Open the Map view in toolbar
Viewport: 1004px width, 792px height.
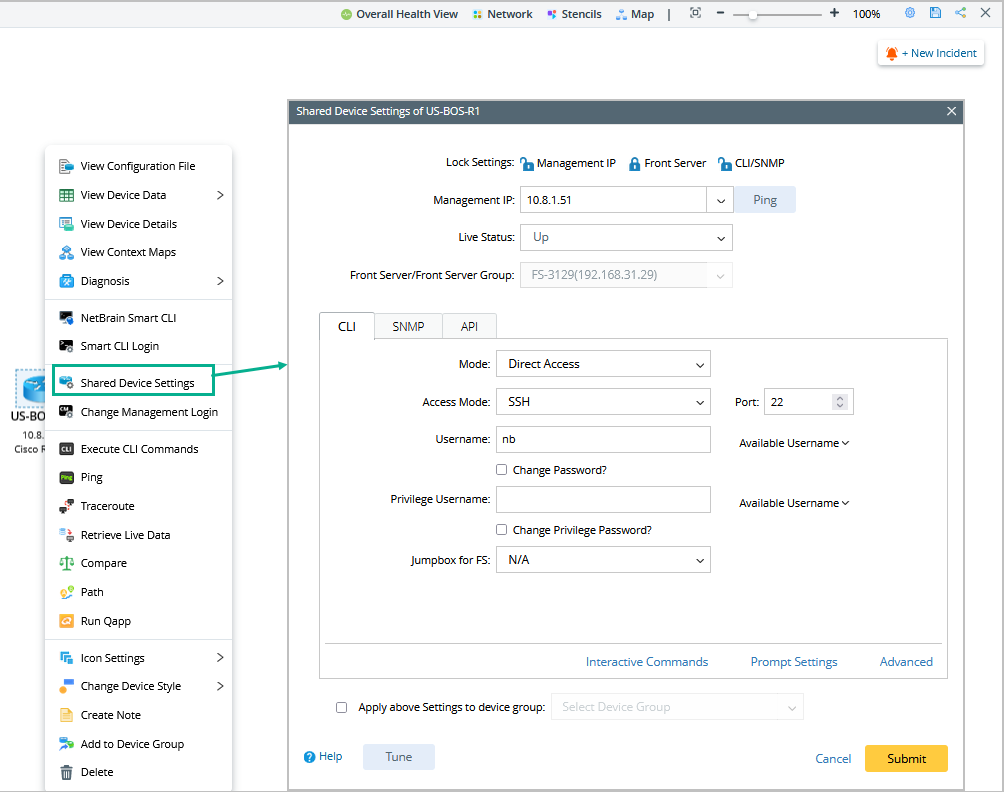[x=635, y=14]
